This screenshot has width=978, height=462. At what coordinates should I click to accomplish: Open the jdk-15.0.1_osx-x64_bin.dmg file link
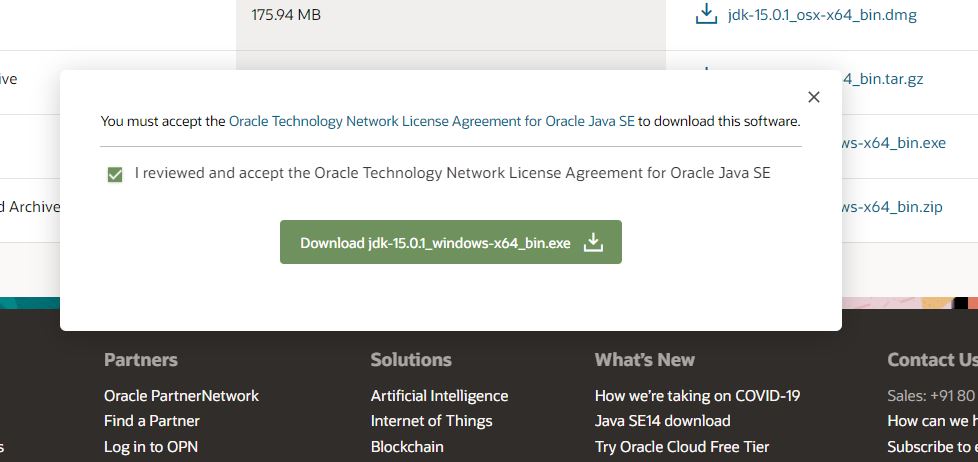pos(822,15)
